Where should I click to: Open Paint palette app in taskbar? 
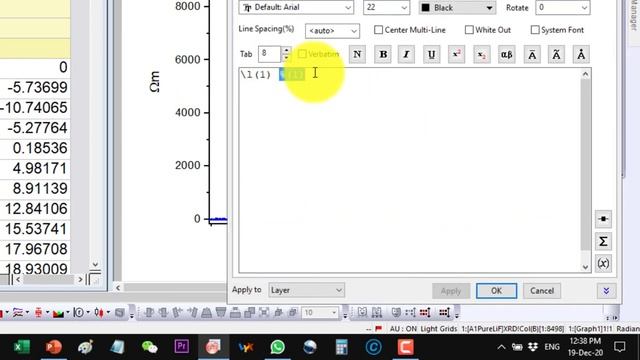click(85, 347)
